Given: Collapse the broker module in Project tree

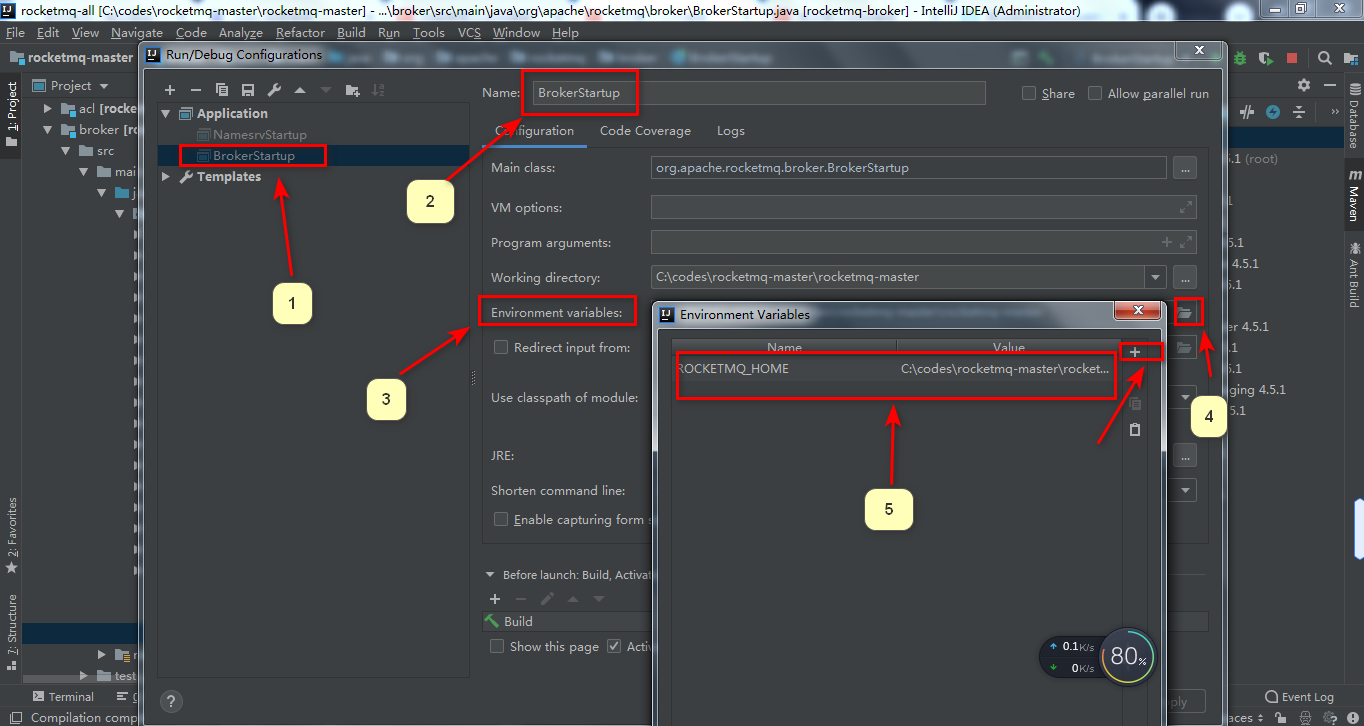Looking at the screenshot, I should 47,130.
